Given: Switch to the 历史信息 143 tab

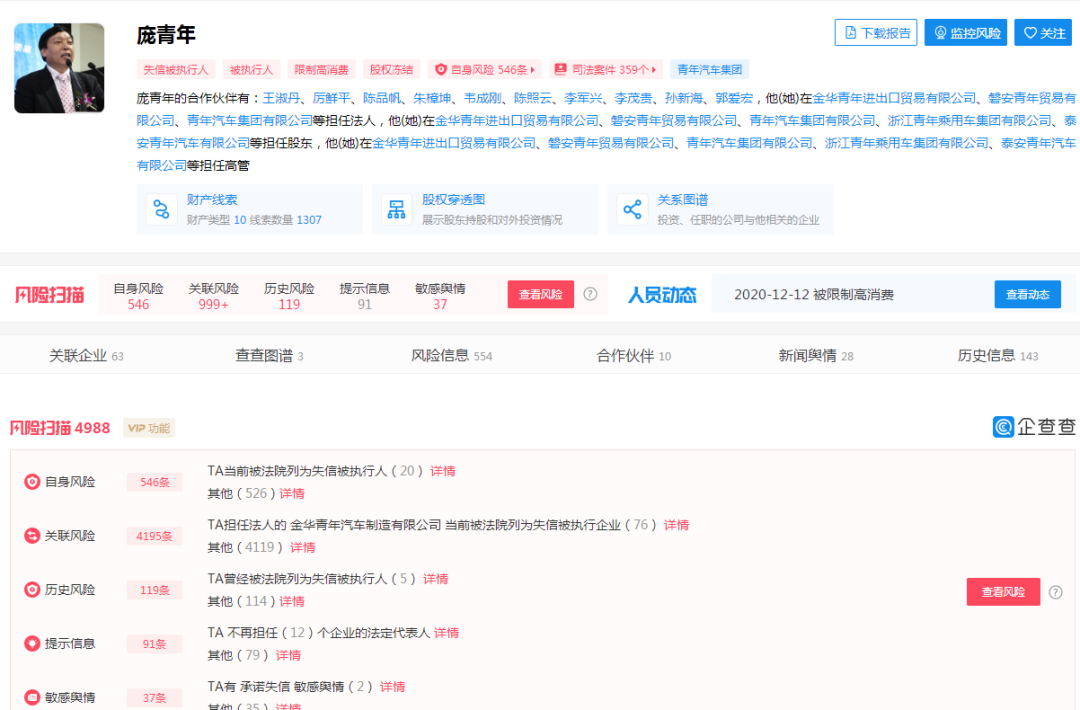Looking at the screenshot, I should (998, 355).
